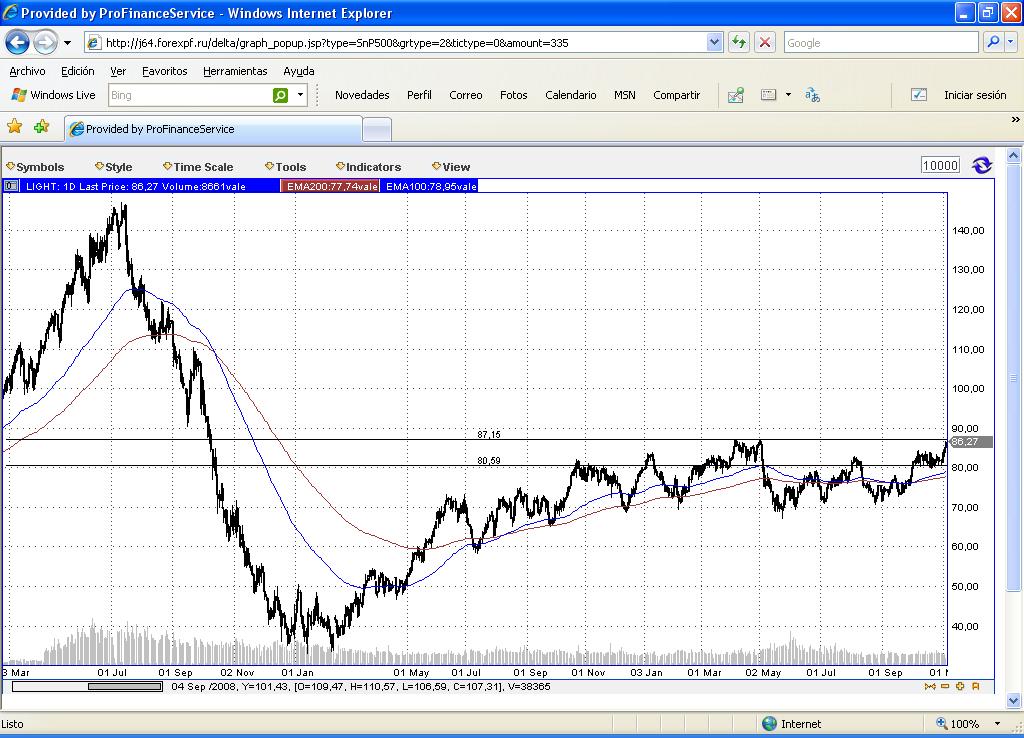This screenshot has width=1024, height=738.
Task: Open the Symbols dropdown menu
Action: click(35, 167)
